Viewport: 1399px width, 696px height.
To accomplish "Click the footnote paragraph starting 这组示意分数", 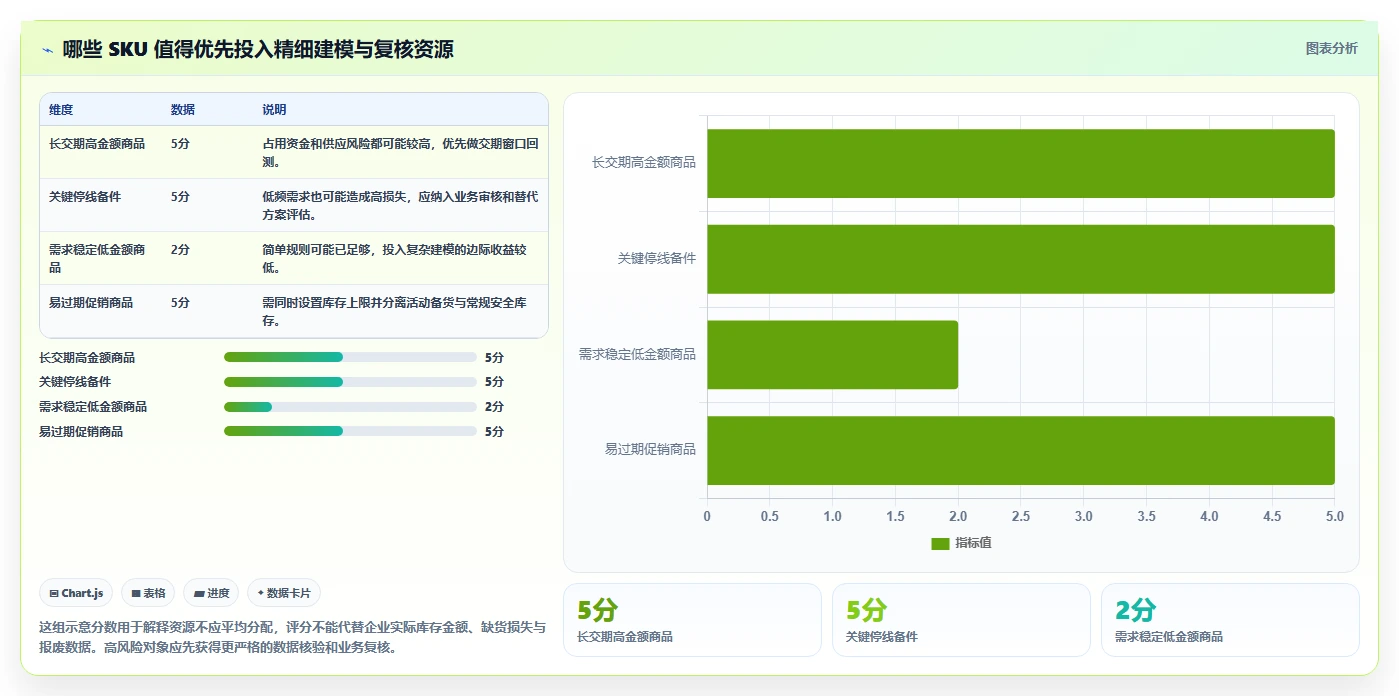I will point(293,637).
